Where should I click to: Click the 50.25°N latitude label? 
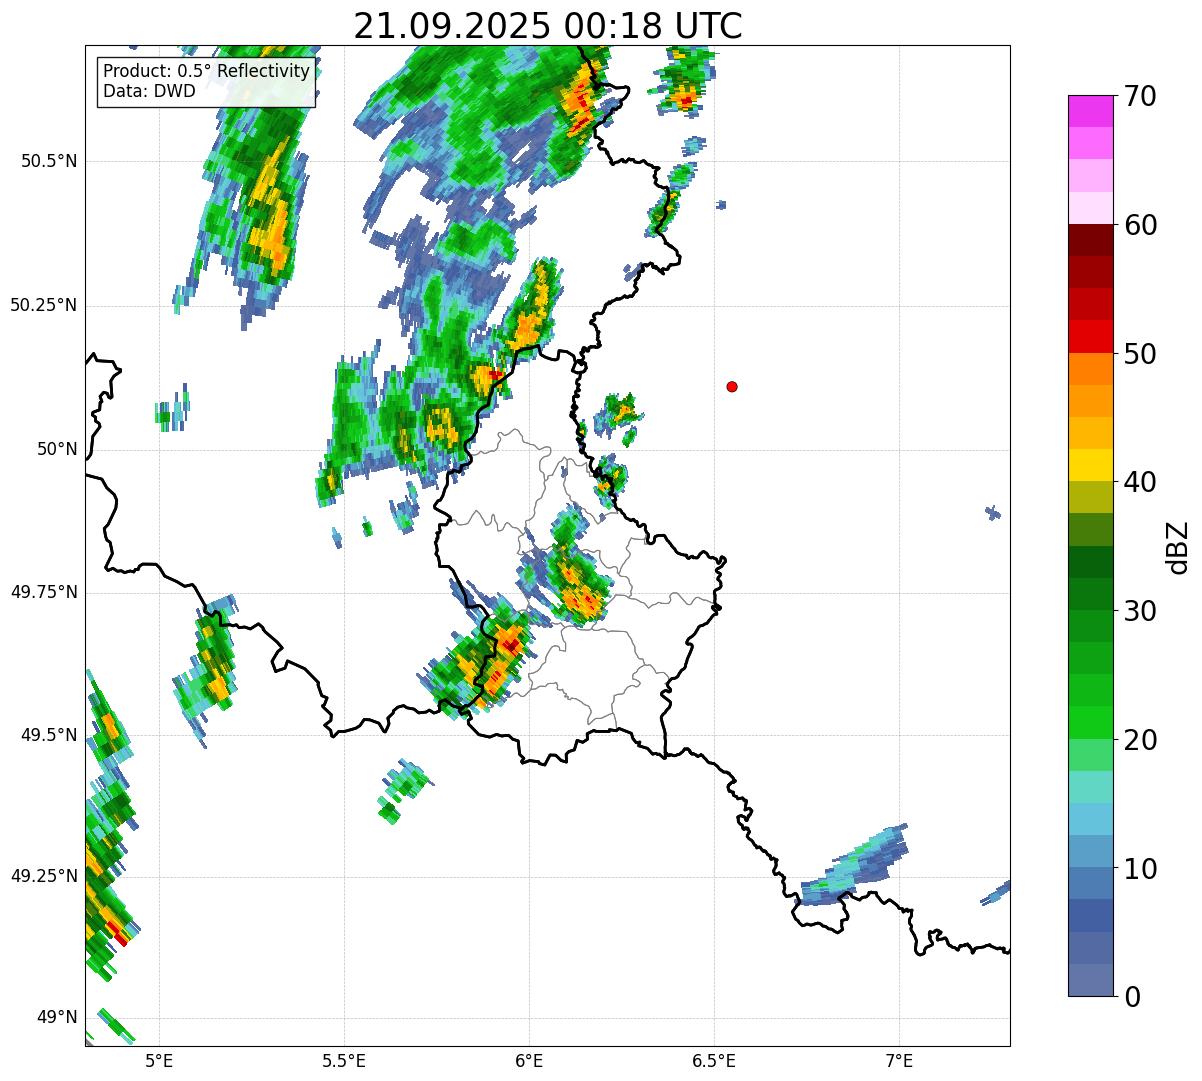pos(43,305)
